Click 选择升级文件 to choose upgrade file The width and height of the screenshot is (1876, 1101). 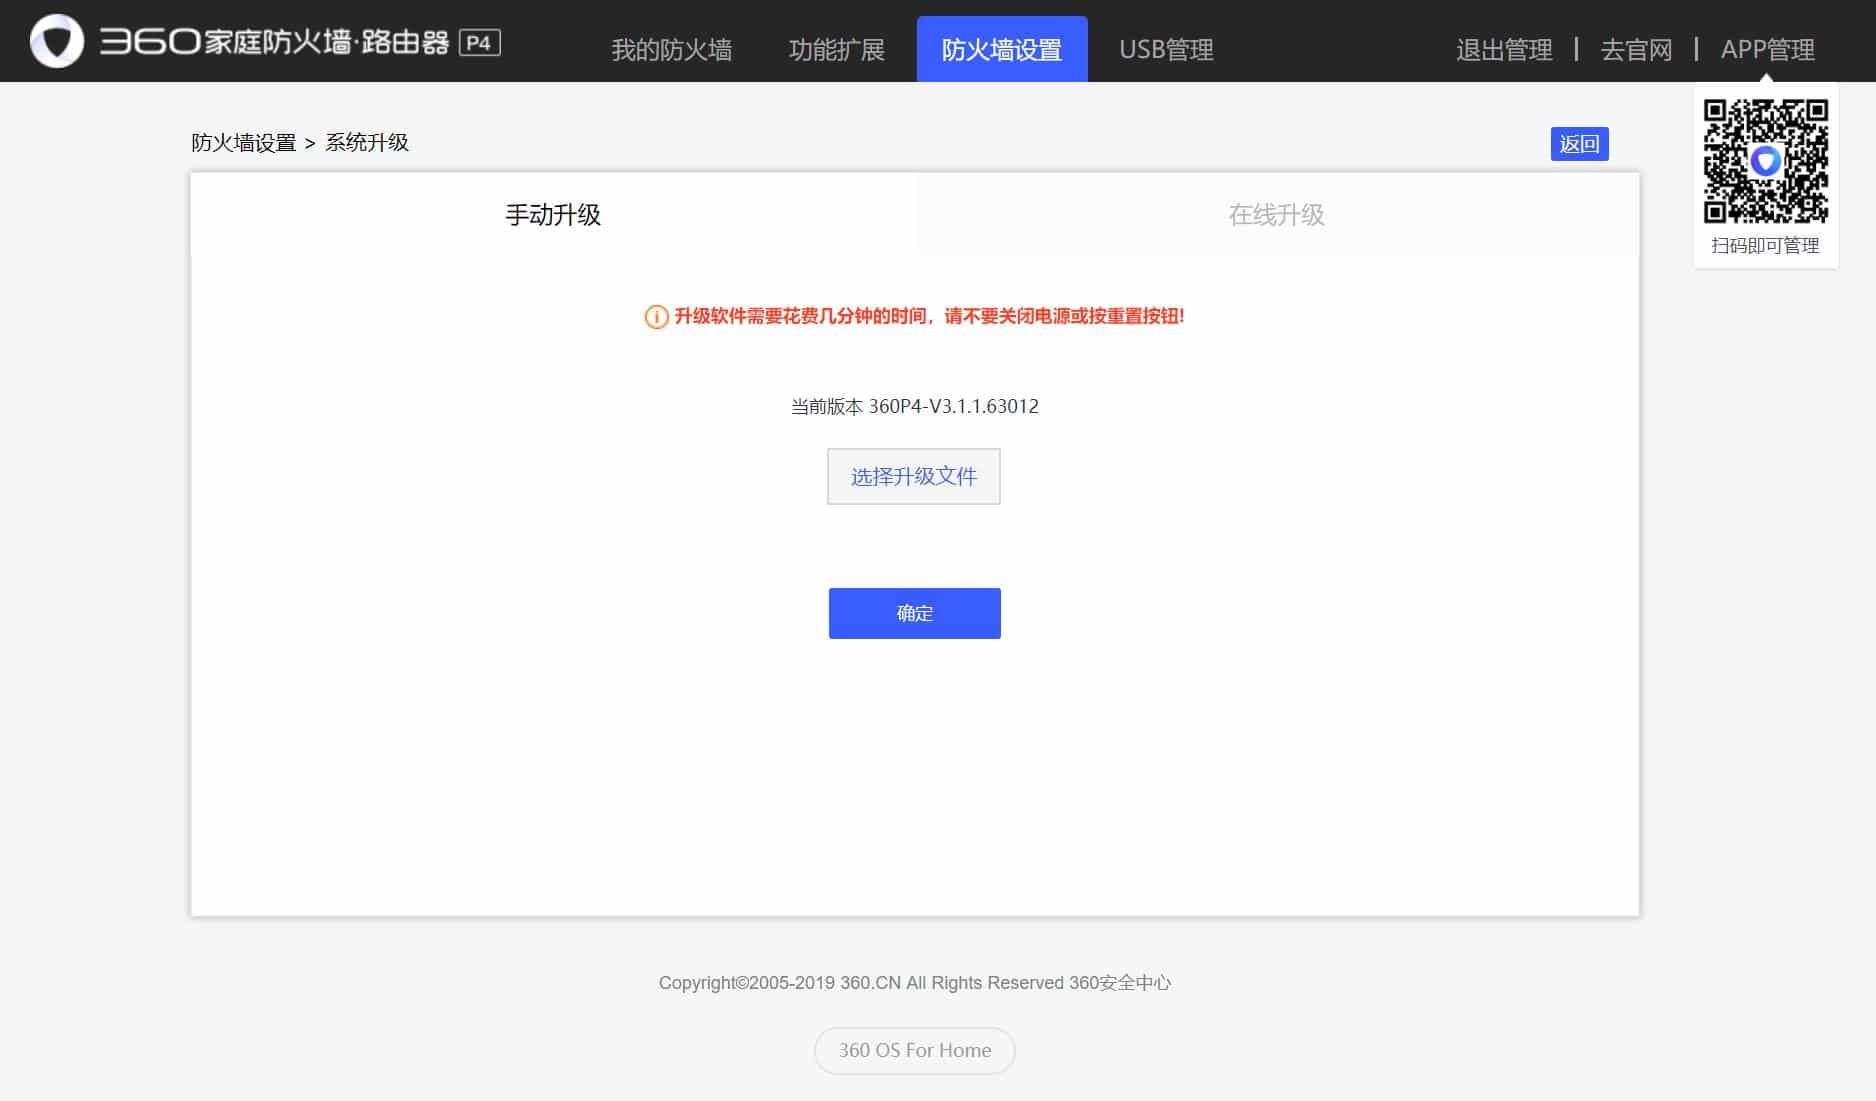(x=913, y=476)
